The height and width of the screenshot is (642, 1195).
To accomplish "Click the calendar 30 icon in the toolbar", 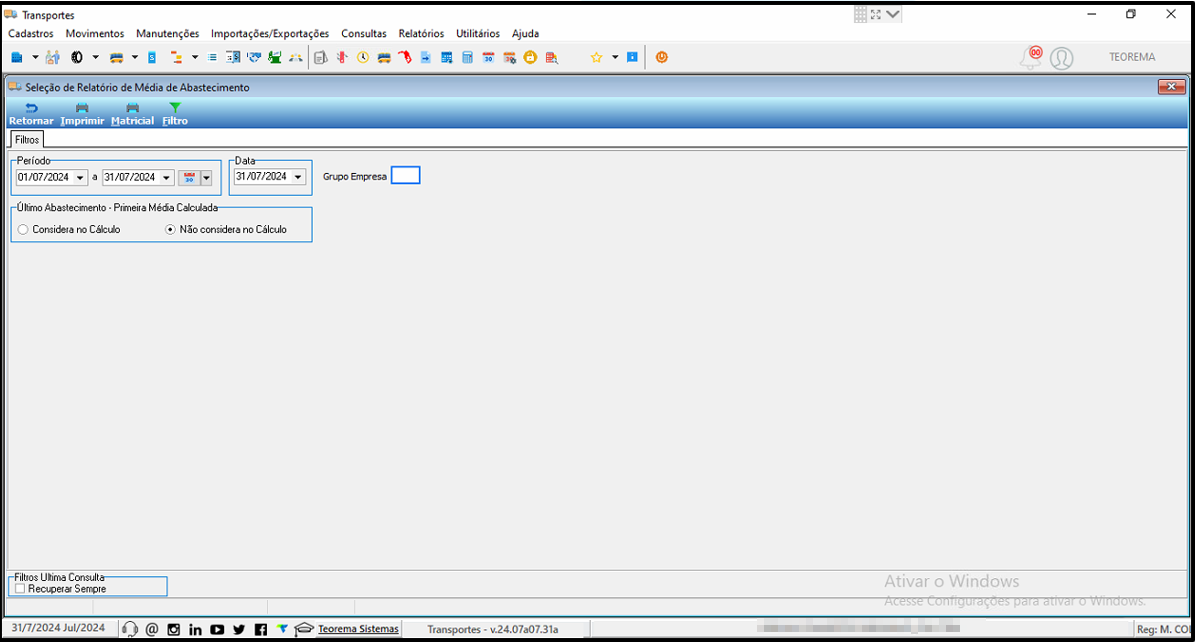I will pyautogui.click(x=489, y=57).
